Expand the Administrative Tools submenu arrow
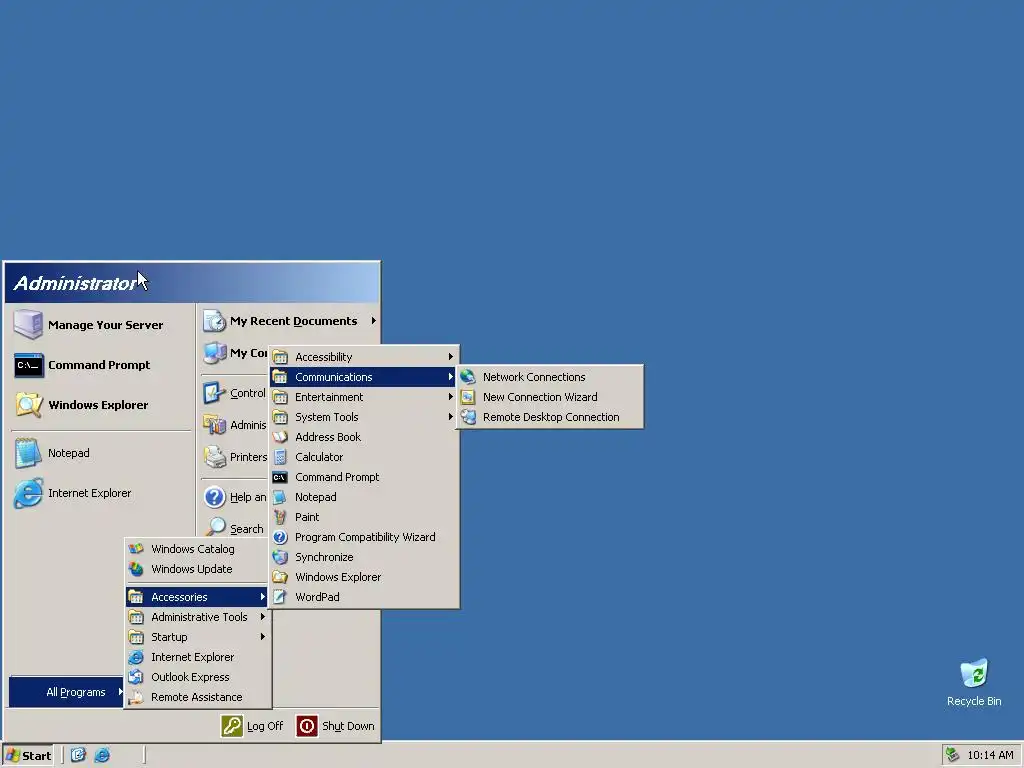1024x768 pixels. (263, 616)
